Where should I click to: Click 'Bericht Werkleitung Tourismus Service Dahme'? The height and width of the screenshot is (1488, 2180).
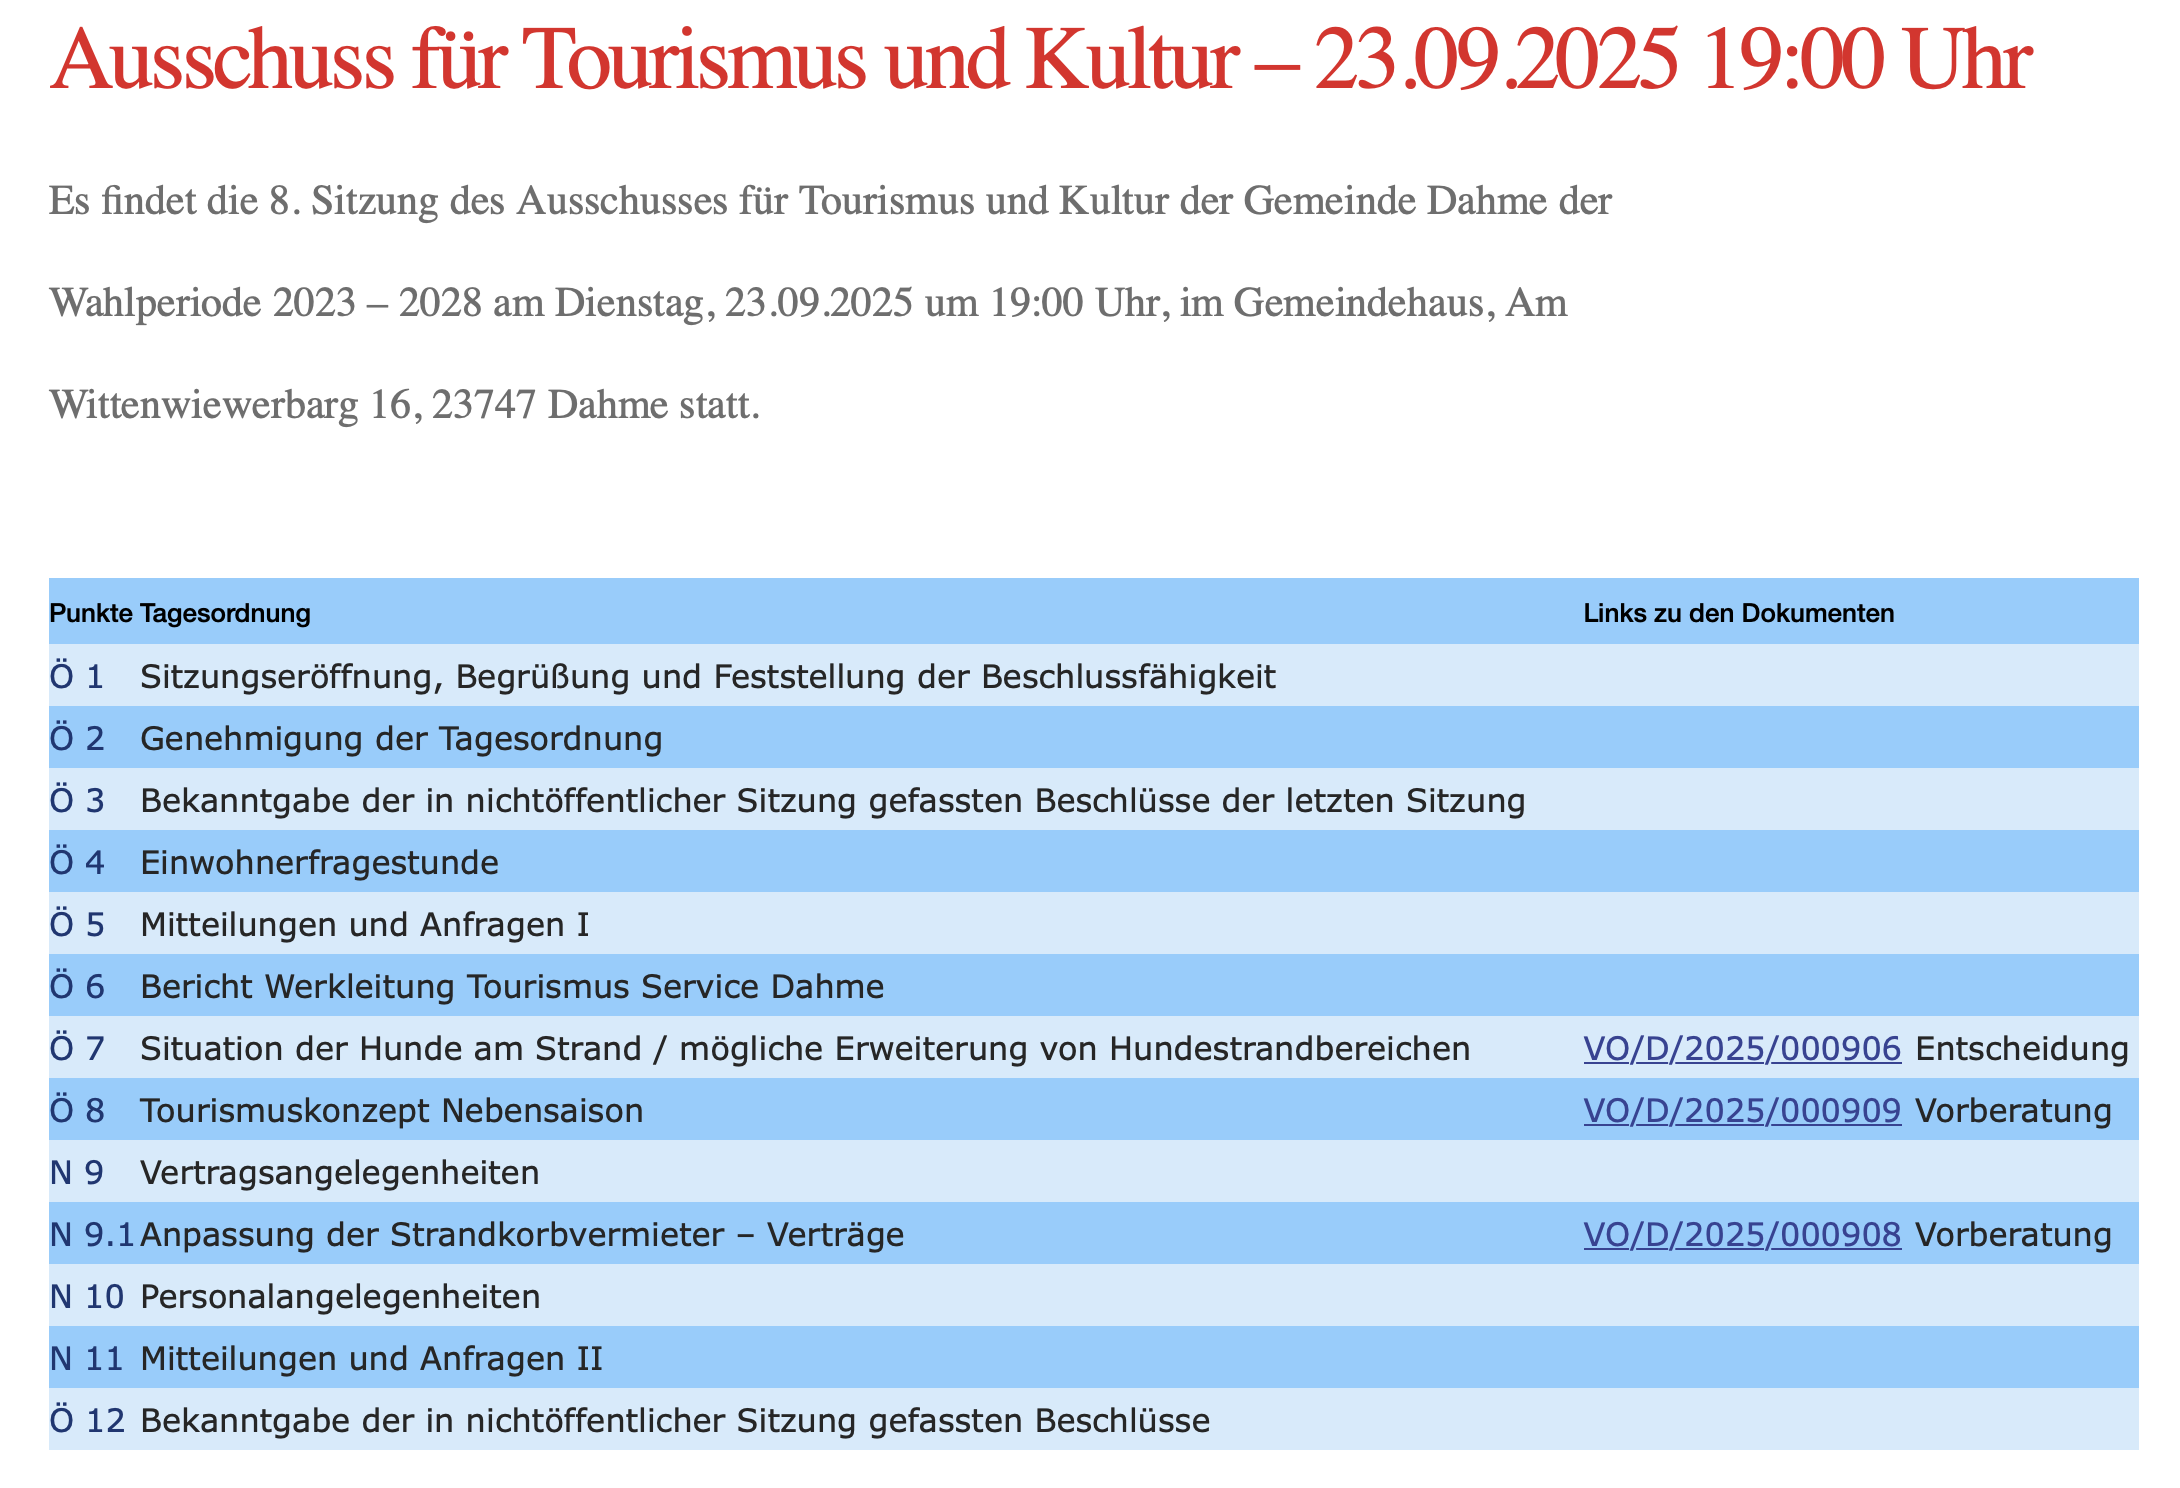point(512,987)
